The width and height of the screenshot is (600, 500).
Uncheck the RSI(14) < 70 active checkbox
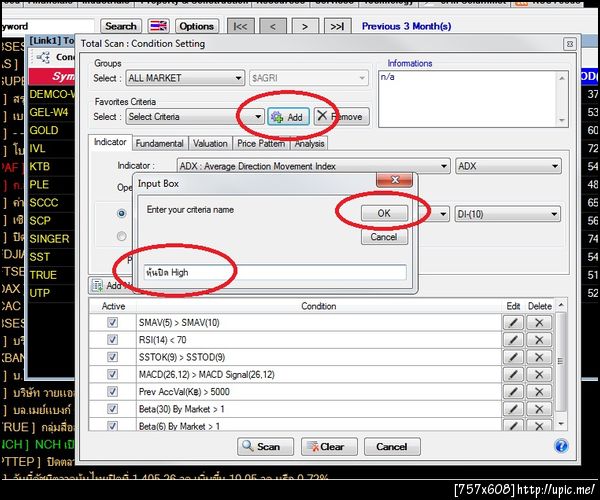112,340
